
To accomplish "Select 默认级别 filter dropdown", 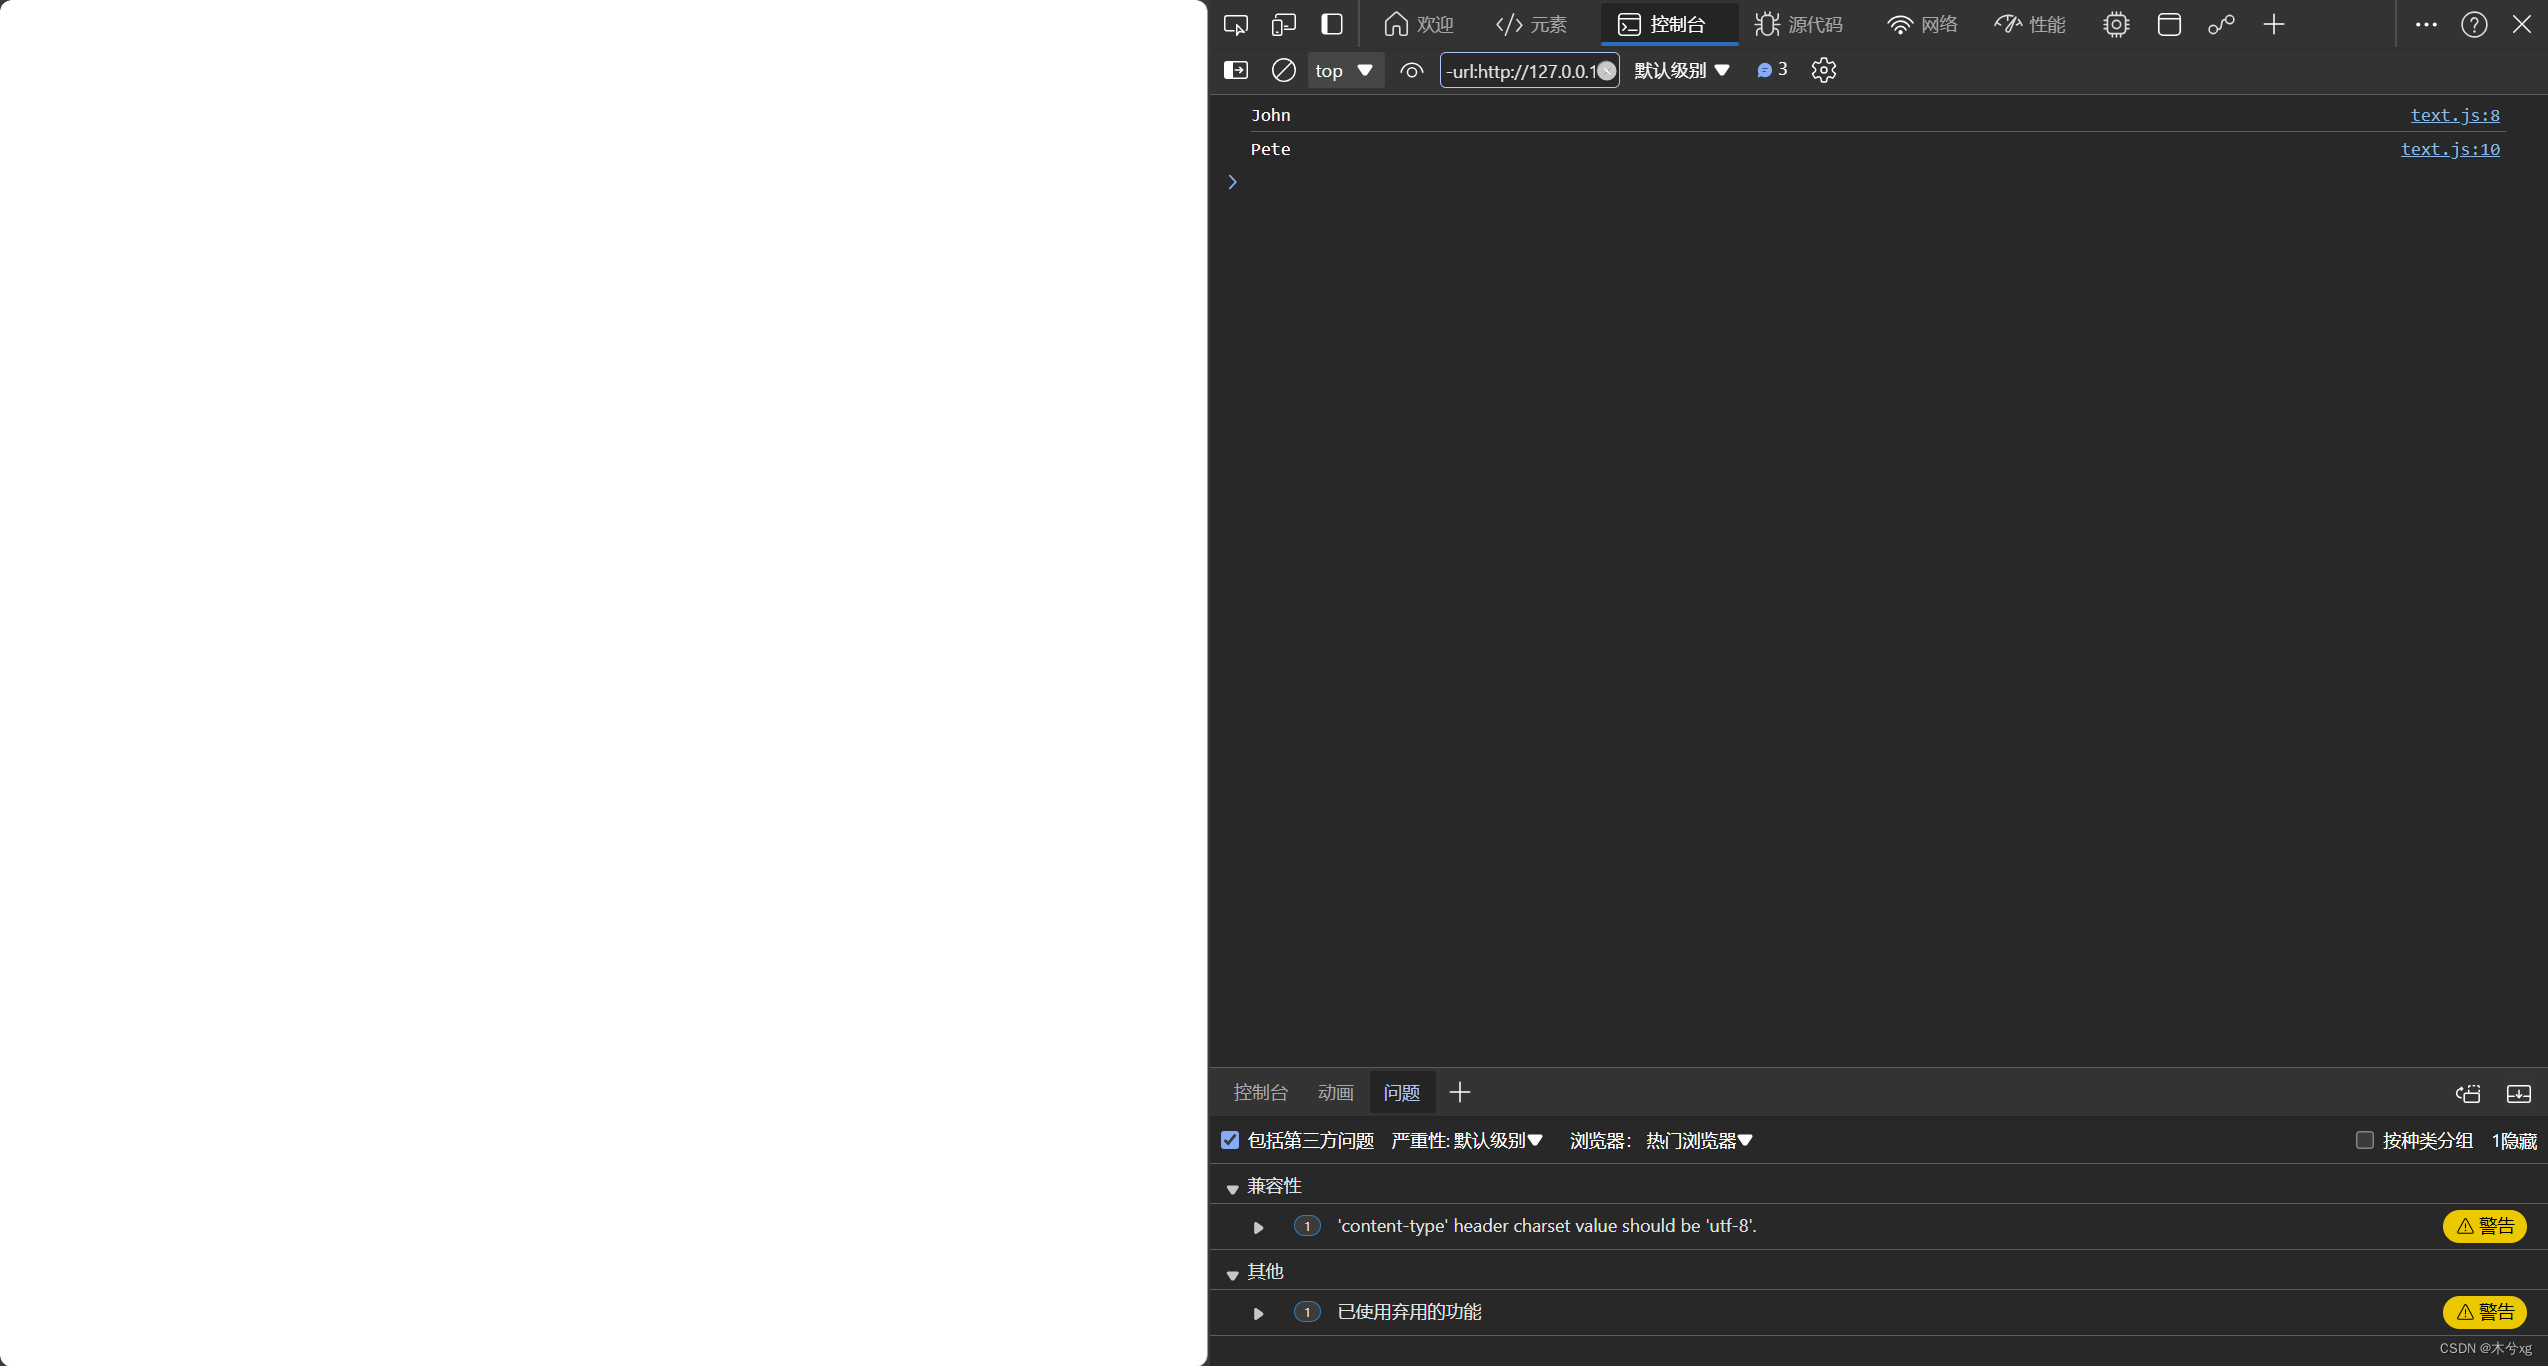I will pos(1680,69).
